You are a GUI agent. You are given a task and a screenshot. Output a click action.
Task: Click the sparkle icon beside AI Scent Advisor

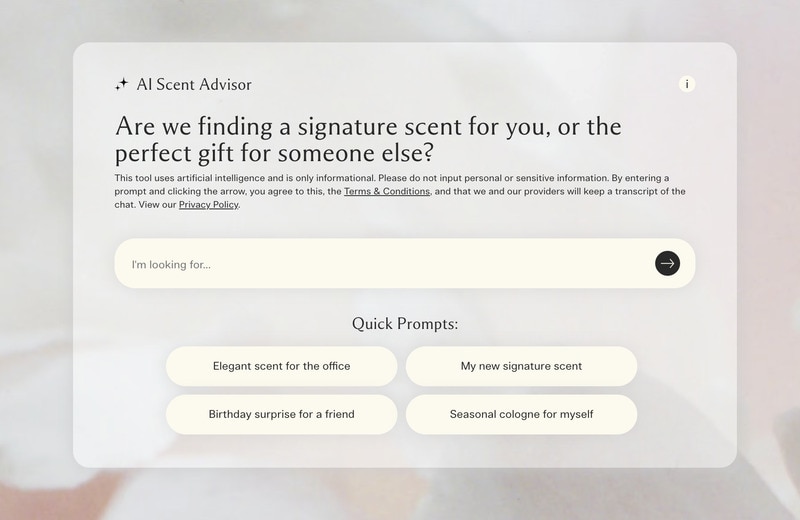coord(122,85)
